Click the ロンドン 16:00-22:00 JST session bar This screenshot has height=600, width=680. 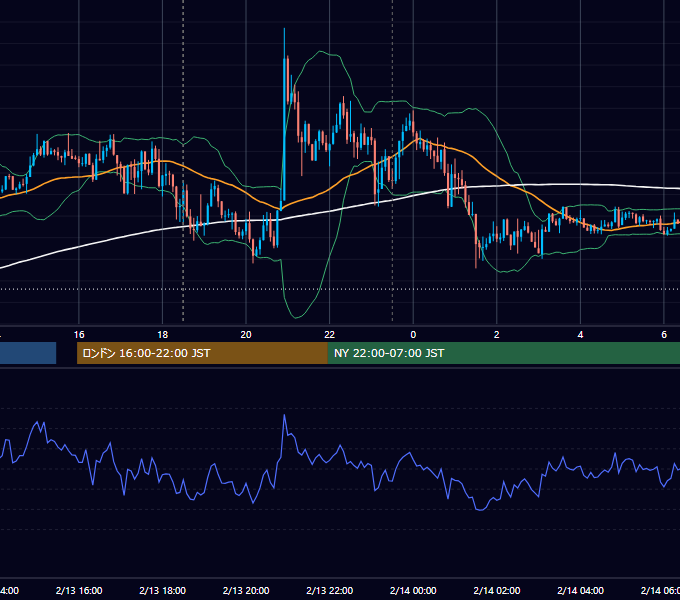point(202,353)
